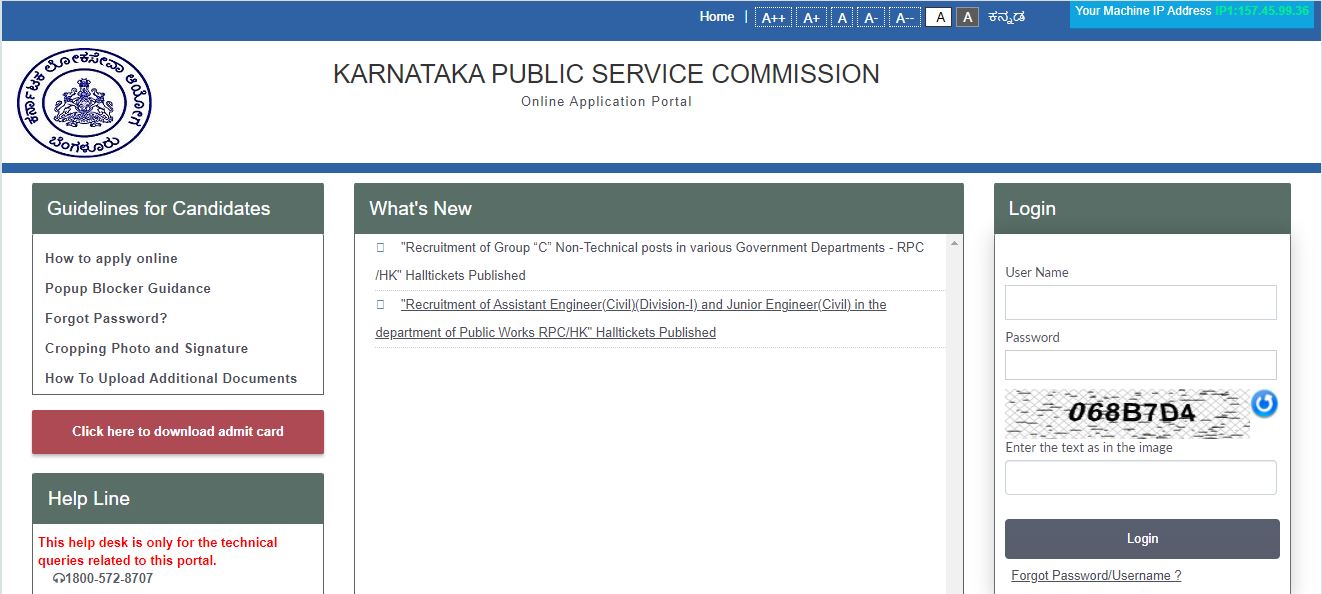Viewport: 1322px width, 594px height.
Task: Switch to the dark grey contrast theme
Action: point(967,17)
